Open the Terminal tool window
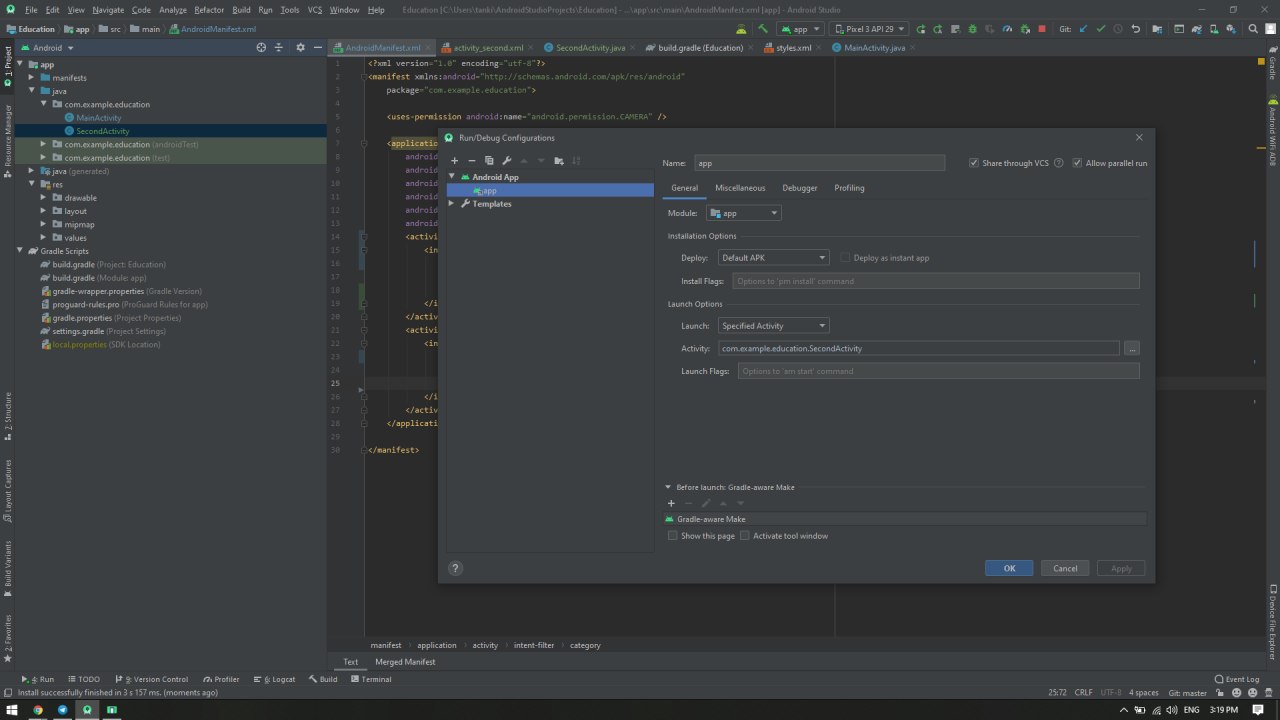This screenshot has height=720, width=1280. click(371, 679)
